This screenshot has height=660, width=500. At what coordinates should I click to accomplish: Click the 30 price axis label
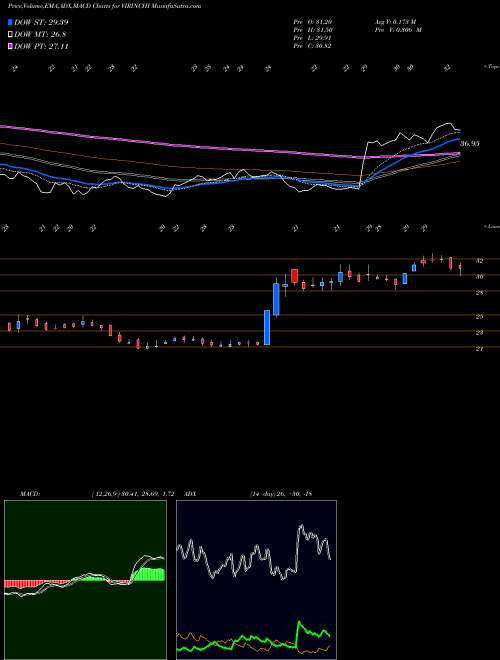(479, 277)
